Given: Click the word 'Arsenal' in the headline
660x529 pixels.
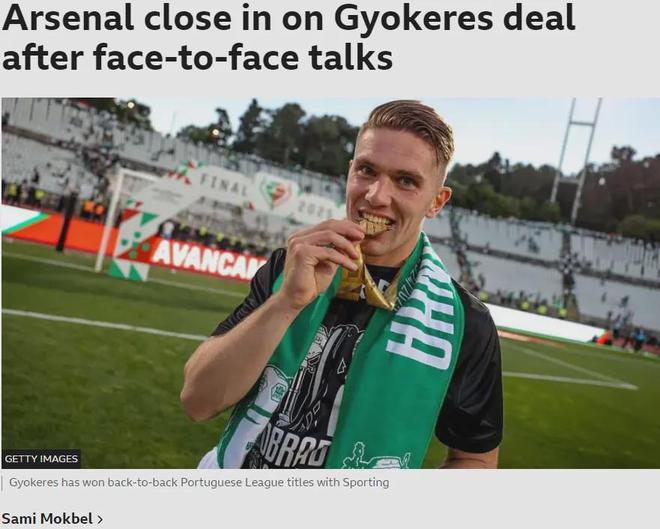Looking at the screenshot, I should (x=68, y=19).
